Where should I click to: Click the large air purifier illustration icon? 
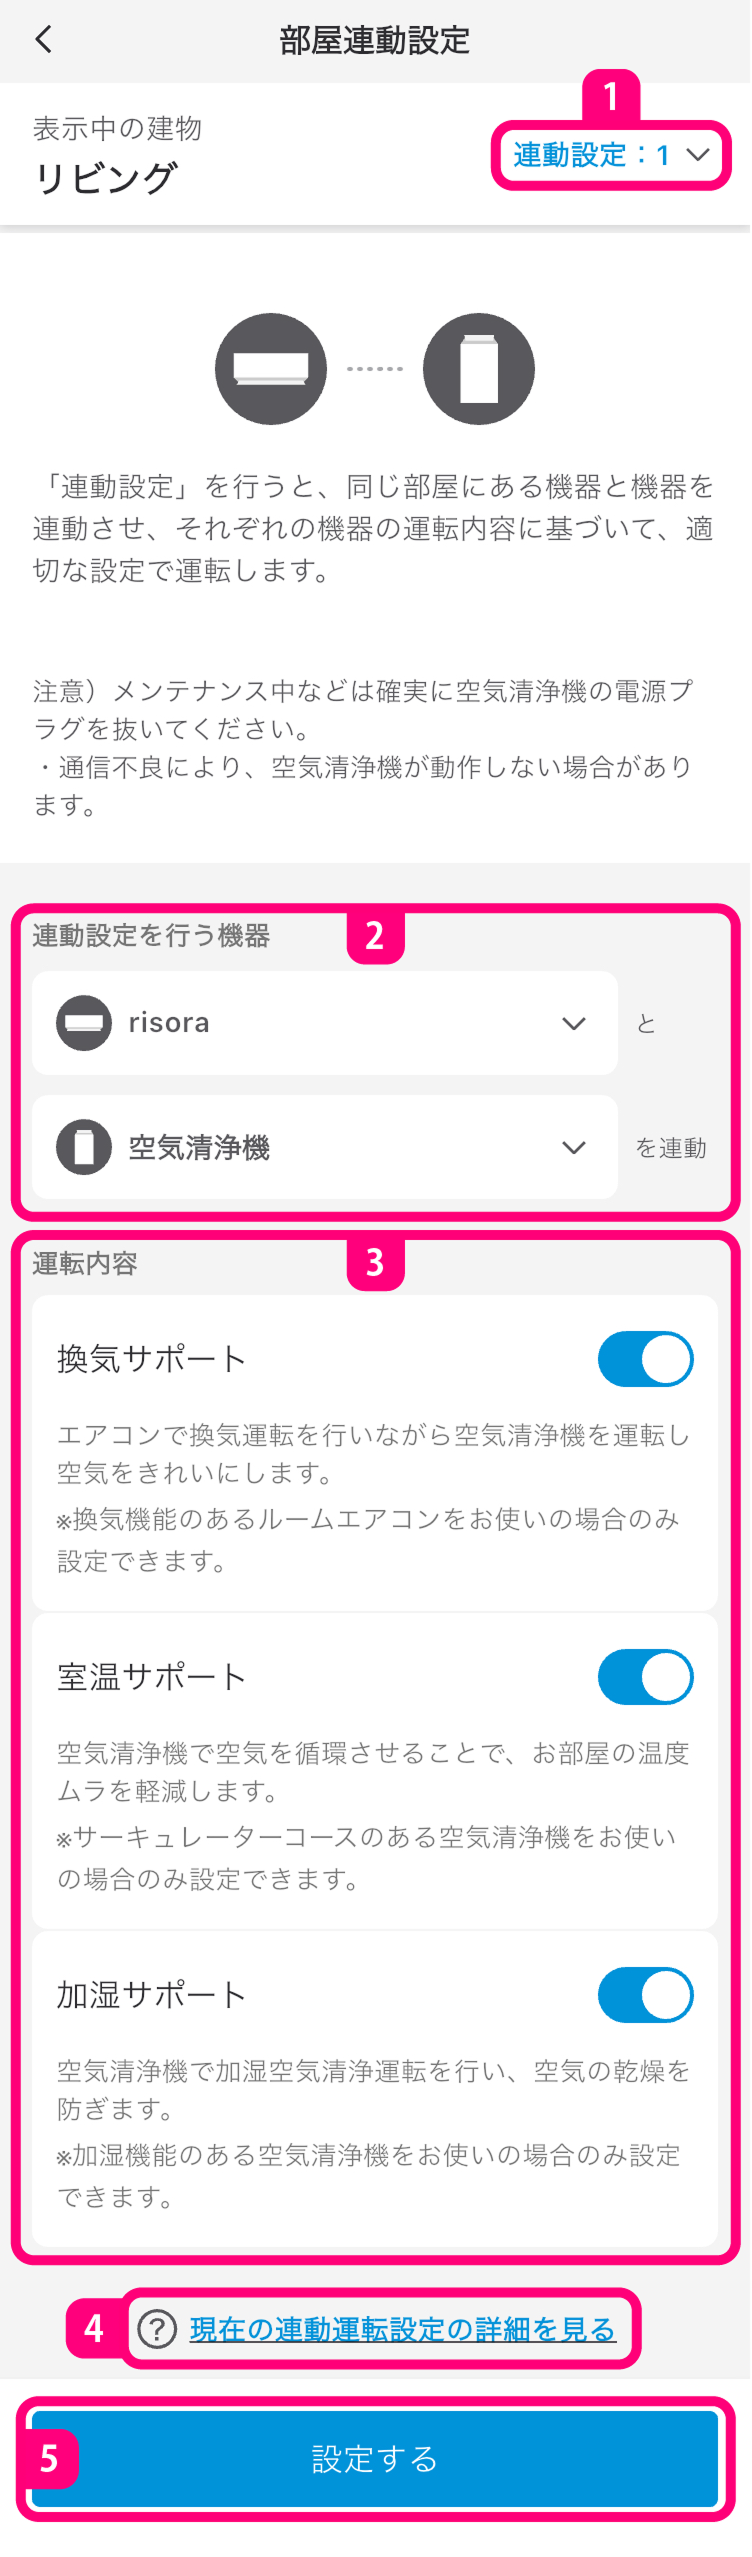479,369
